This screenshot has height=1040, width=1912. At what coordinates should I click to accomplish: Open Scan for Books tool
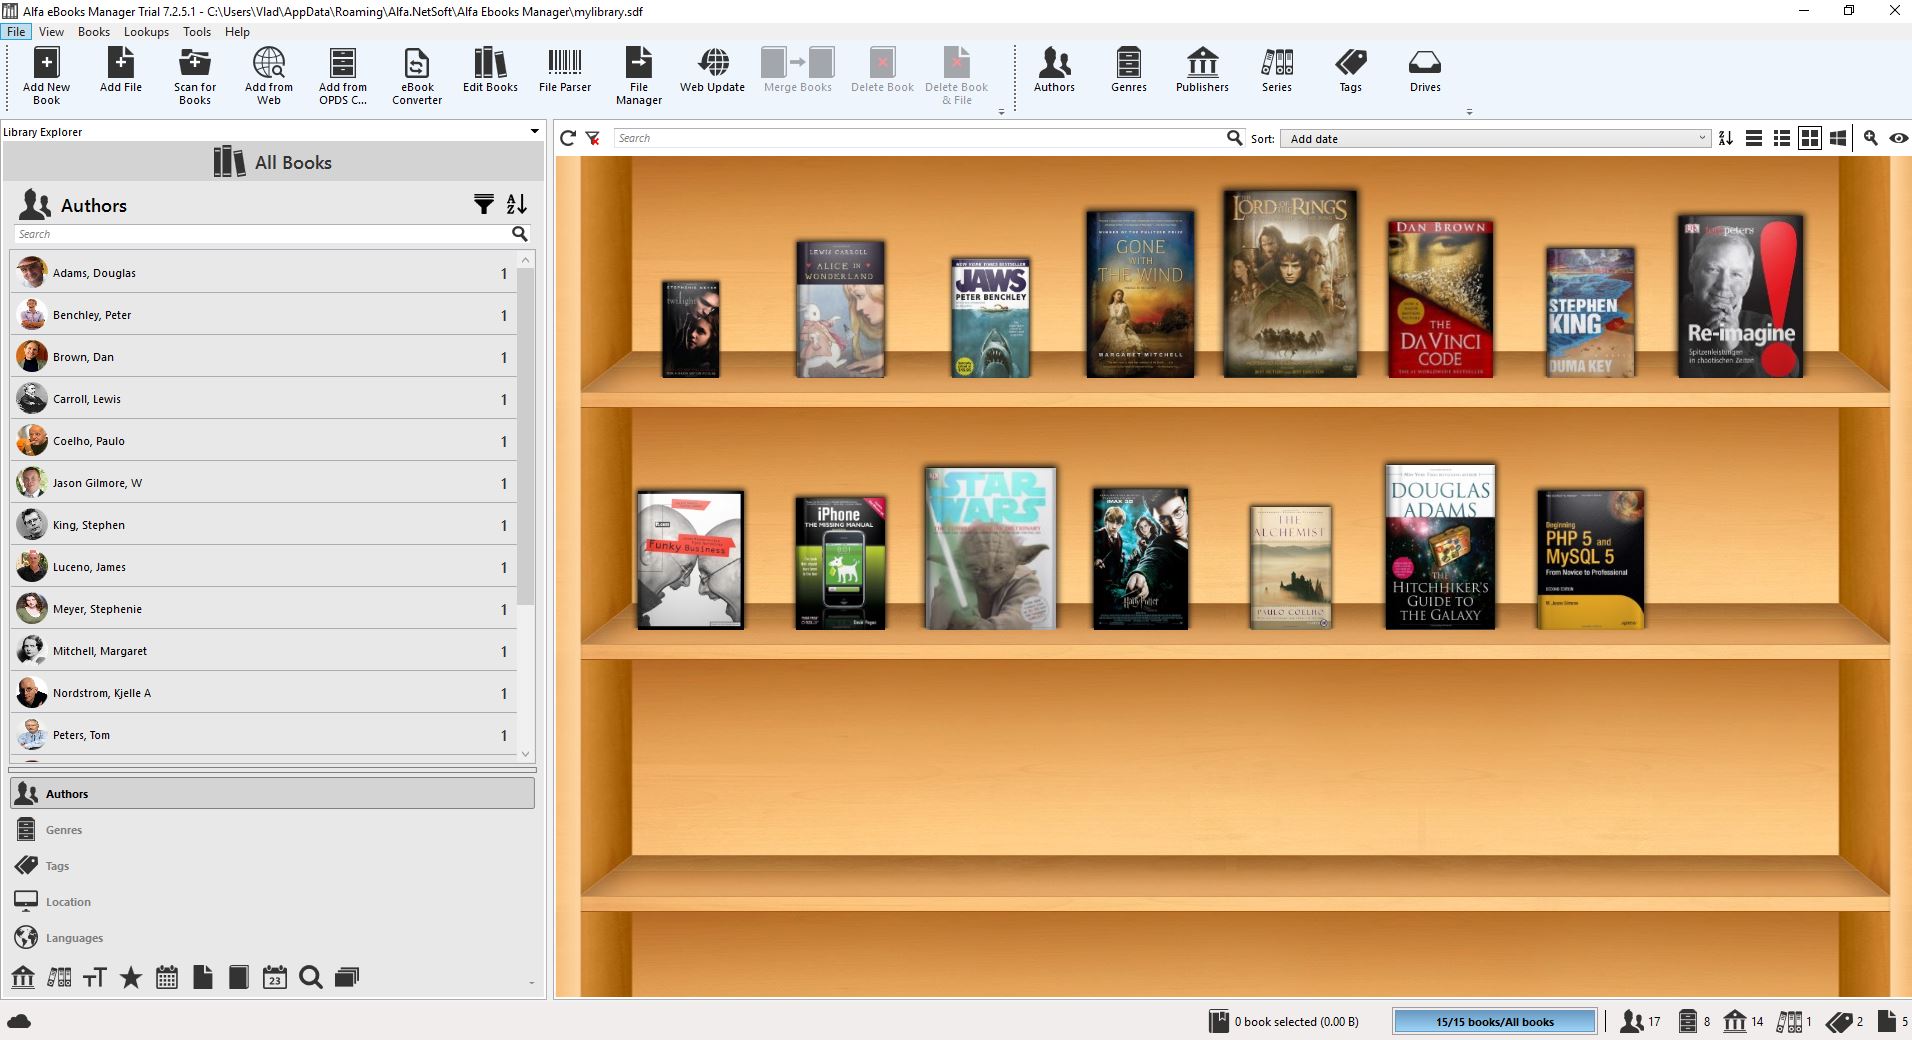(x=195, y=75)
